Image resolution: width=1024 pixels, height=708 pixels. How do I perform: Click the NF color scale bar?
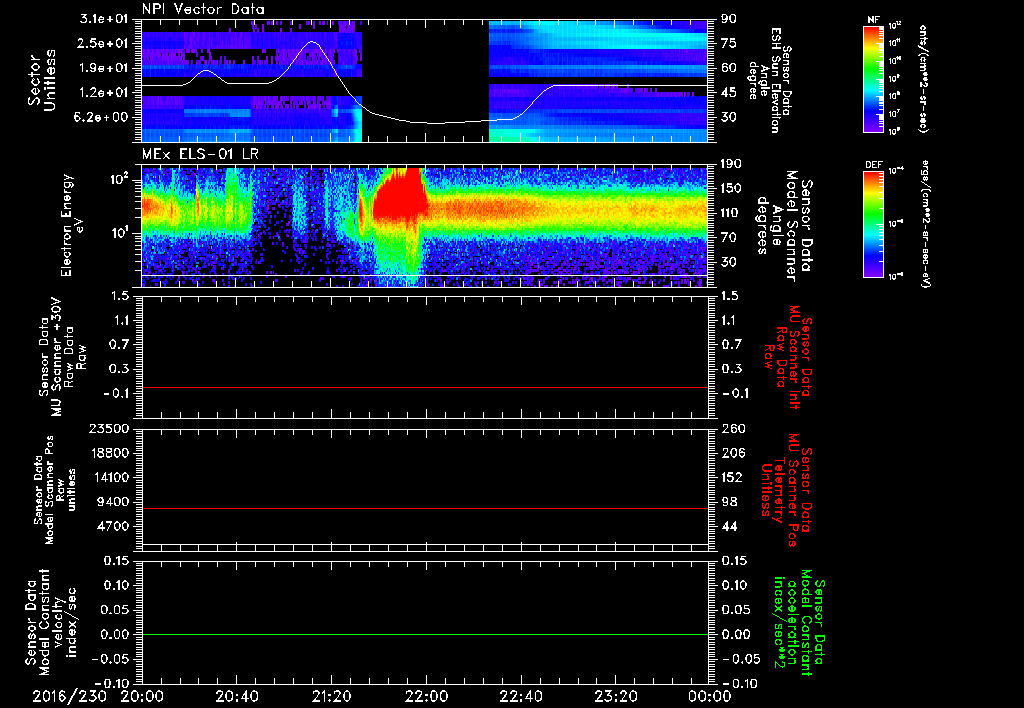[874, 78]
